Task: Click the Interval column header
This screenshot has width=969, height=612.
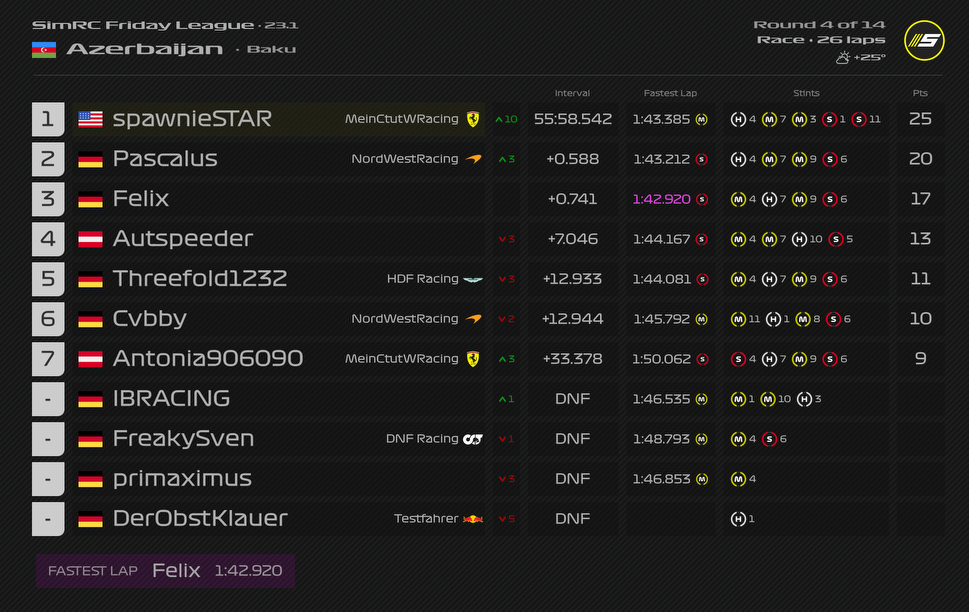Action: [x=572, y=93]
